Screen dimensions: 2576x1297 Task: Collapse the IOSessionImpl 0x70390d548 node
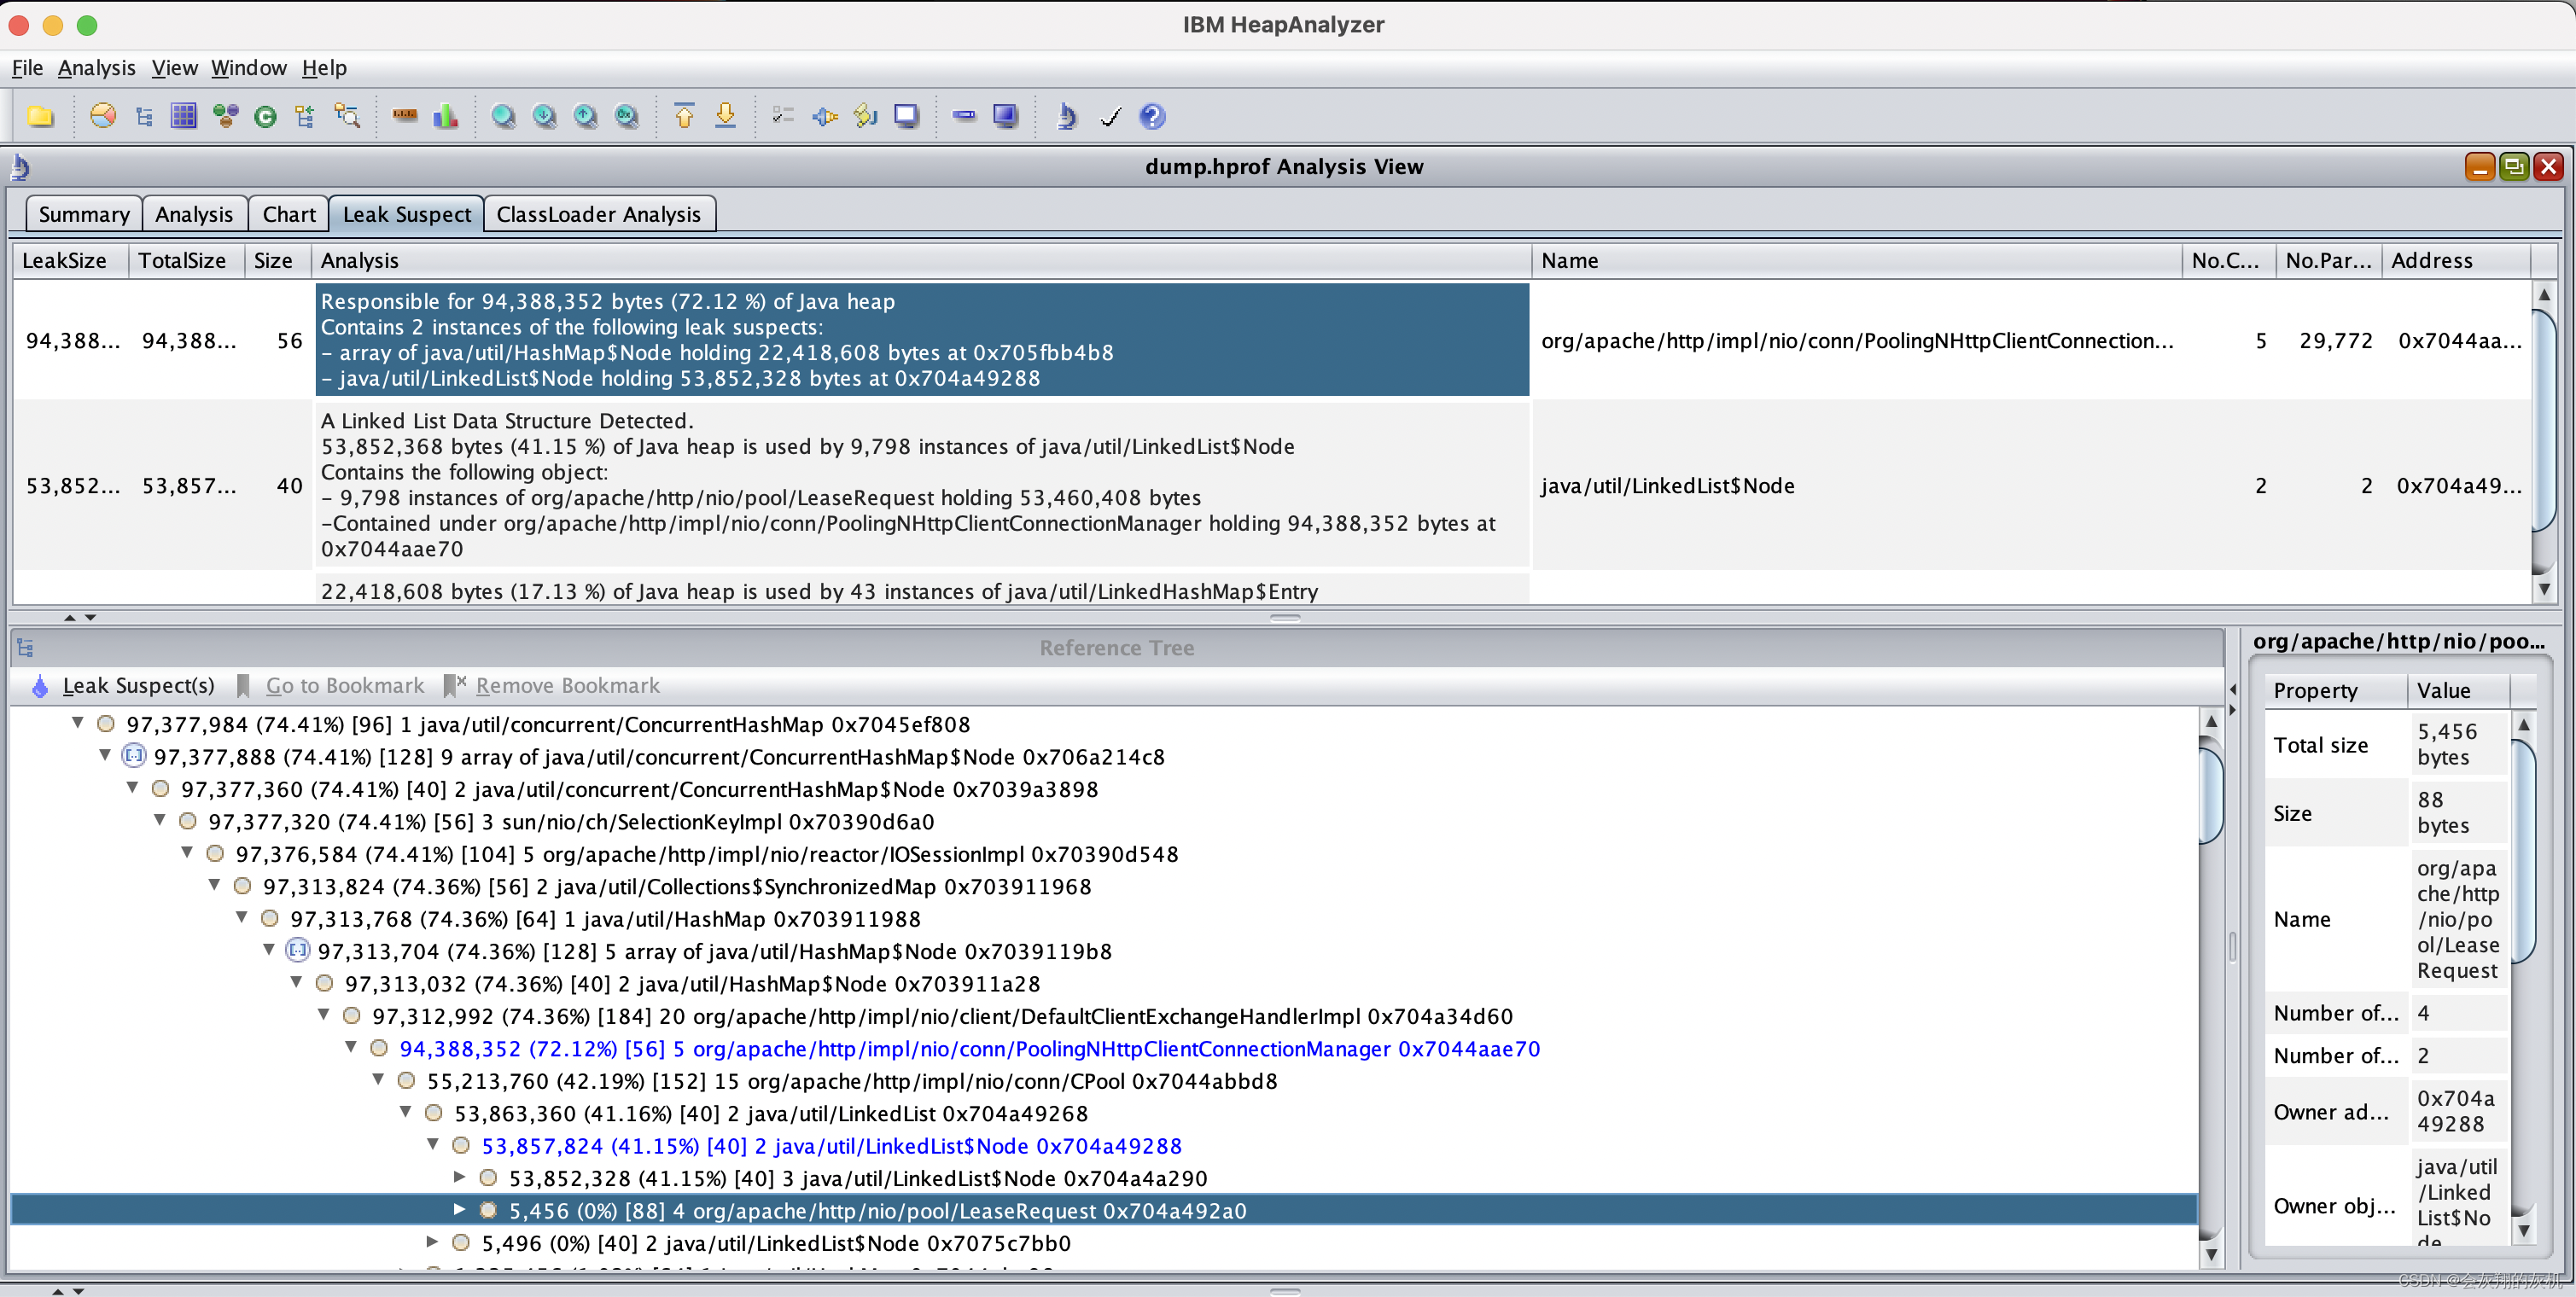pos(186,853)
